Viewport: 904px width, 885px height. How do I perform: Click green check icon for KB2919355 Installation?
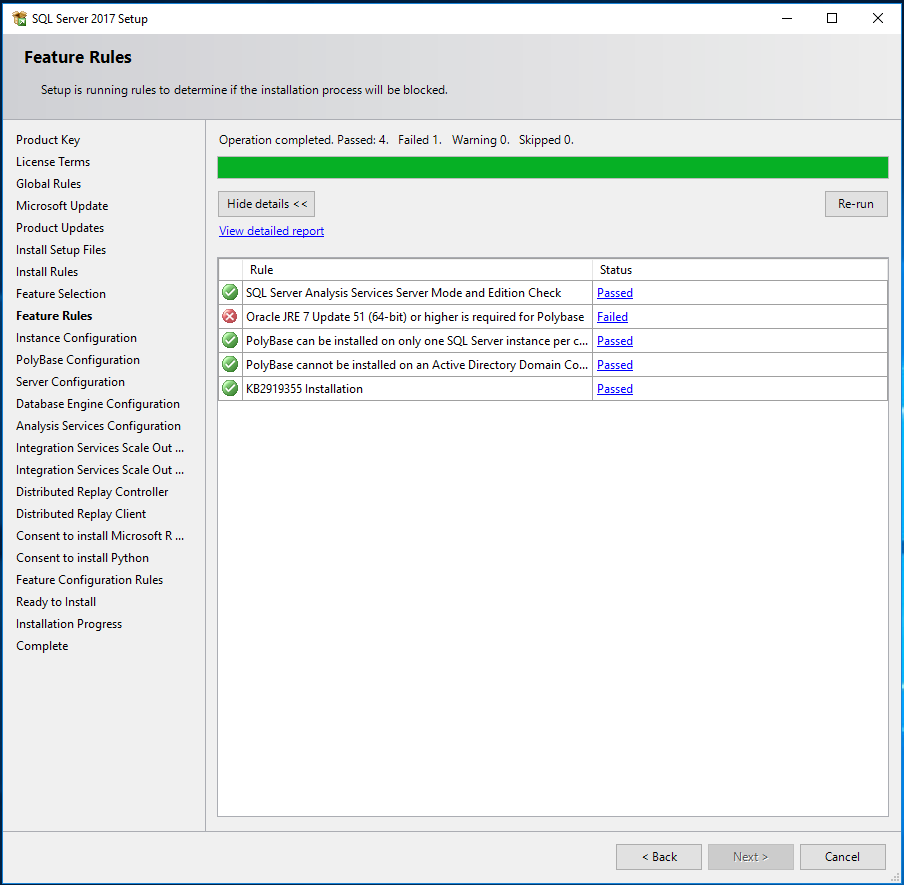click(230, 389)
